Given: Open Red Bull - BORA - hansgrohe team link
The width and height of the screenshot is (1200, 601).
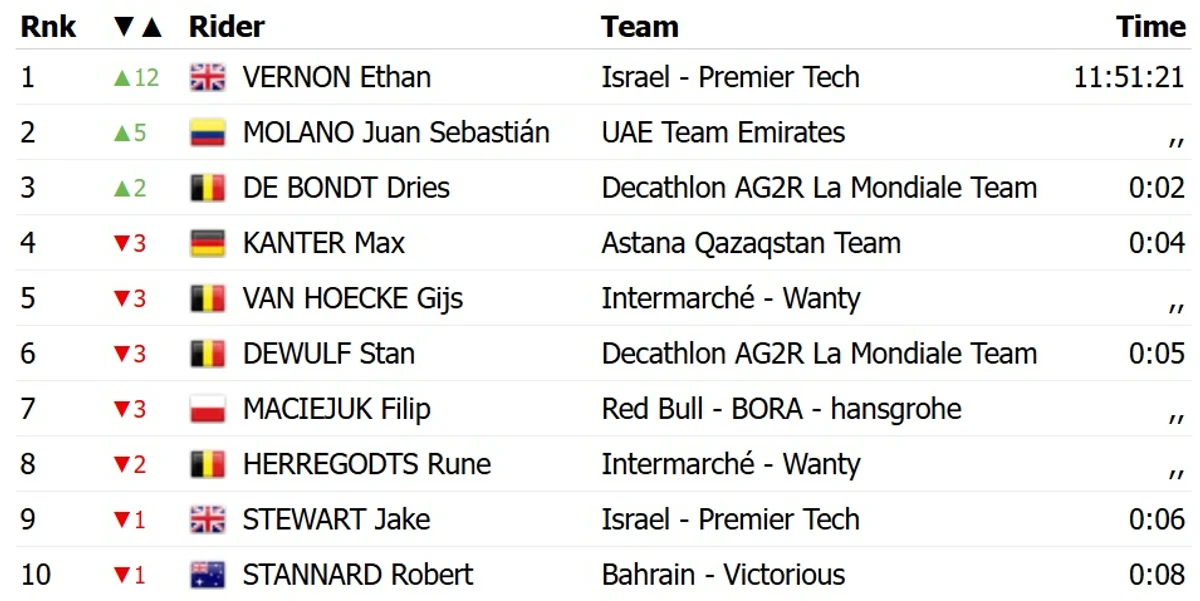Looking at the screenshot, I should [781, 409].
